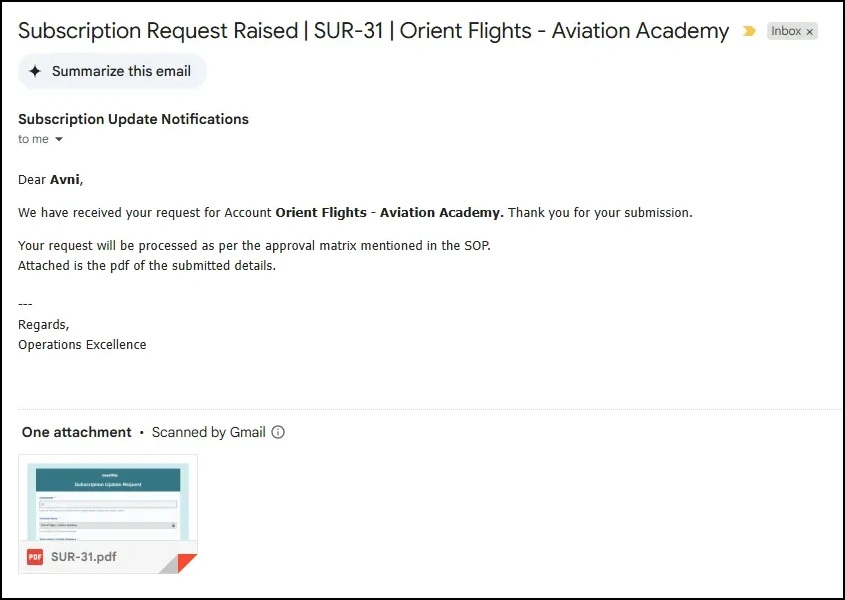Viewport: 845px width, 600px height.
Task: Click the sparkle icon in the Summarize button
Action: (35, 71)
